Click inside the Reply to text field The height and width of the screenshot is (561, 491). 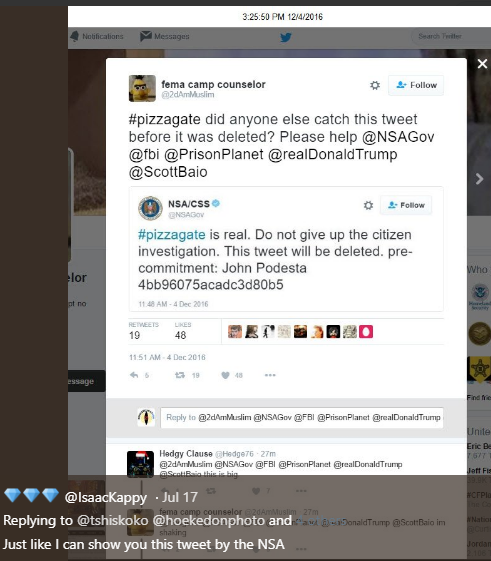click(302, 418)
